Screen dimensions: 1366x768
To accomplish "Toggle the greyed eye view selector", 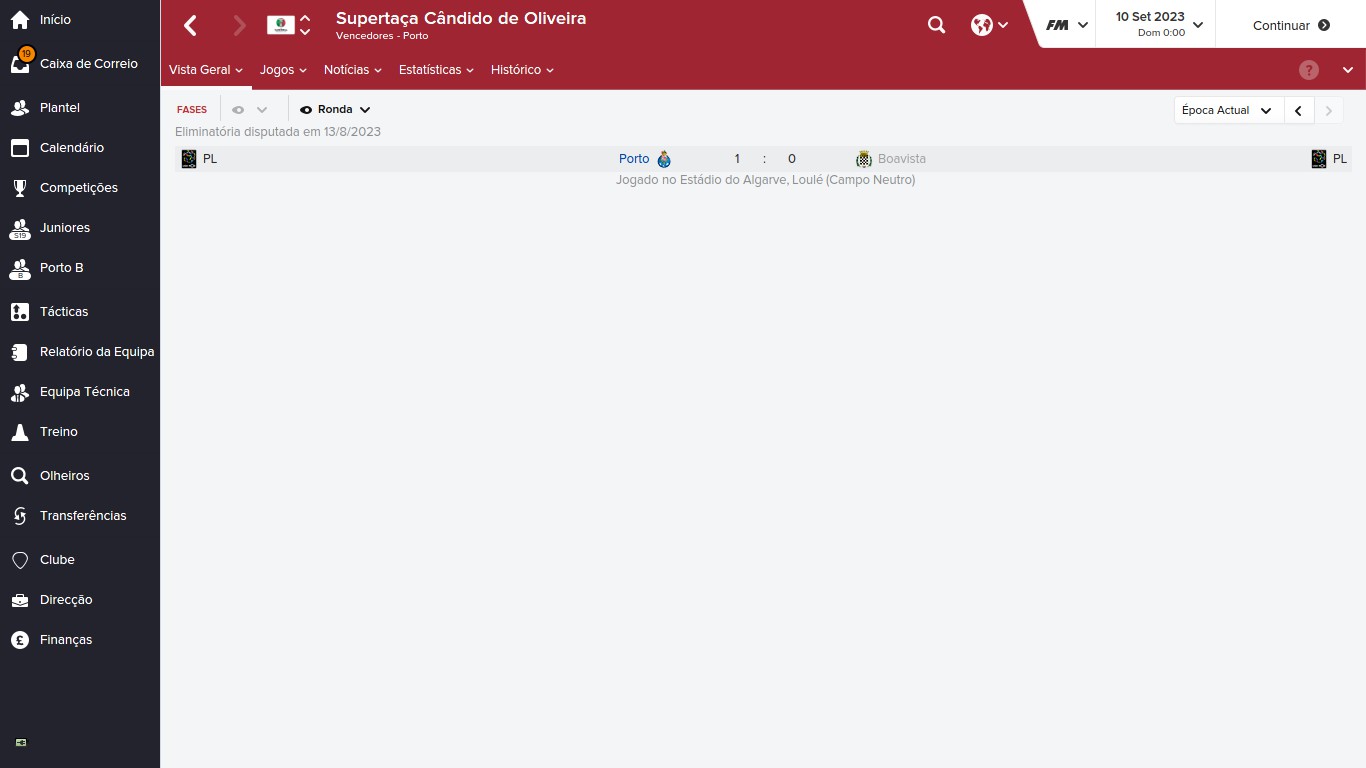I will 249,110.
